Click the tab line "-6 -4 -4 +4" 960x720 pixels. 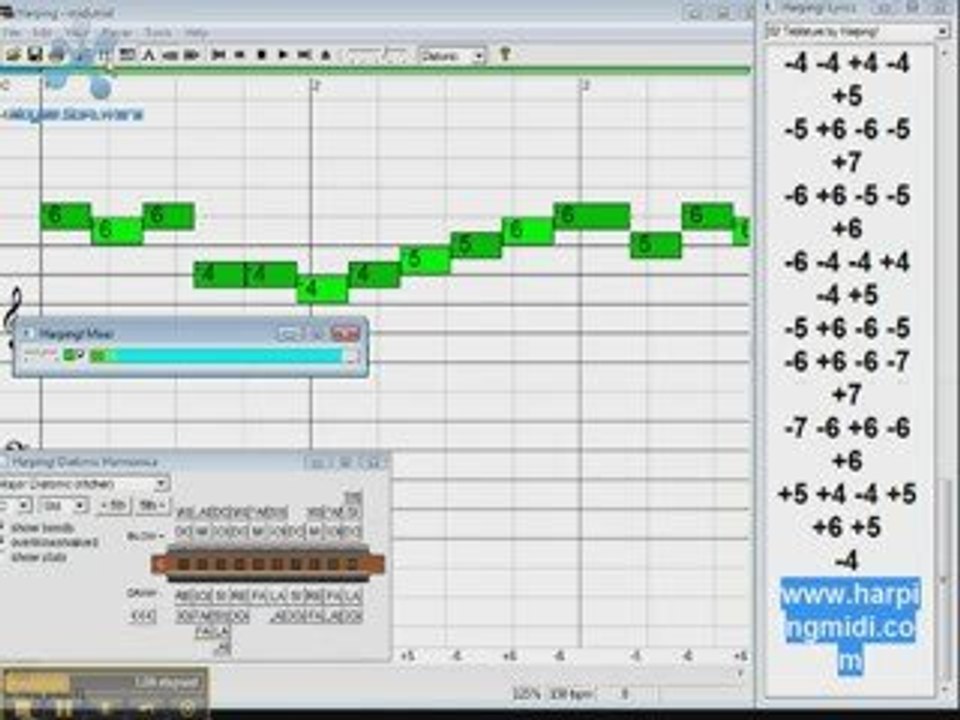pyautogui.click(x=847, y=262)
